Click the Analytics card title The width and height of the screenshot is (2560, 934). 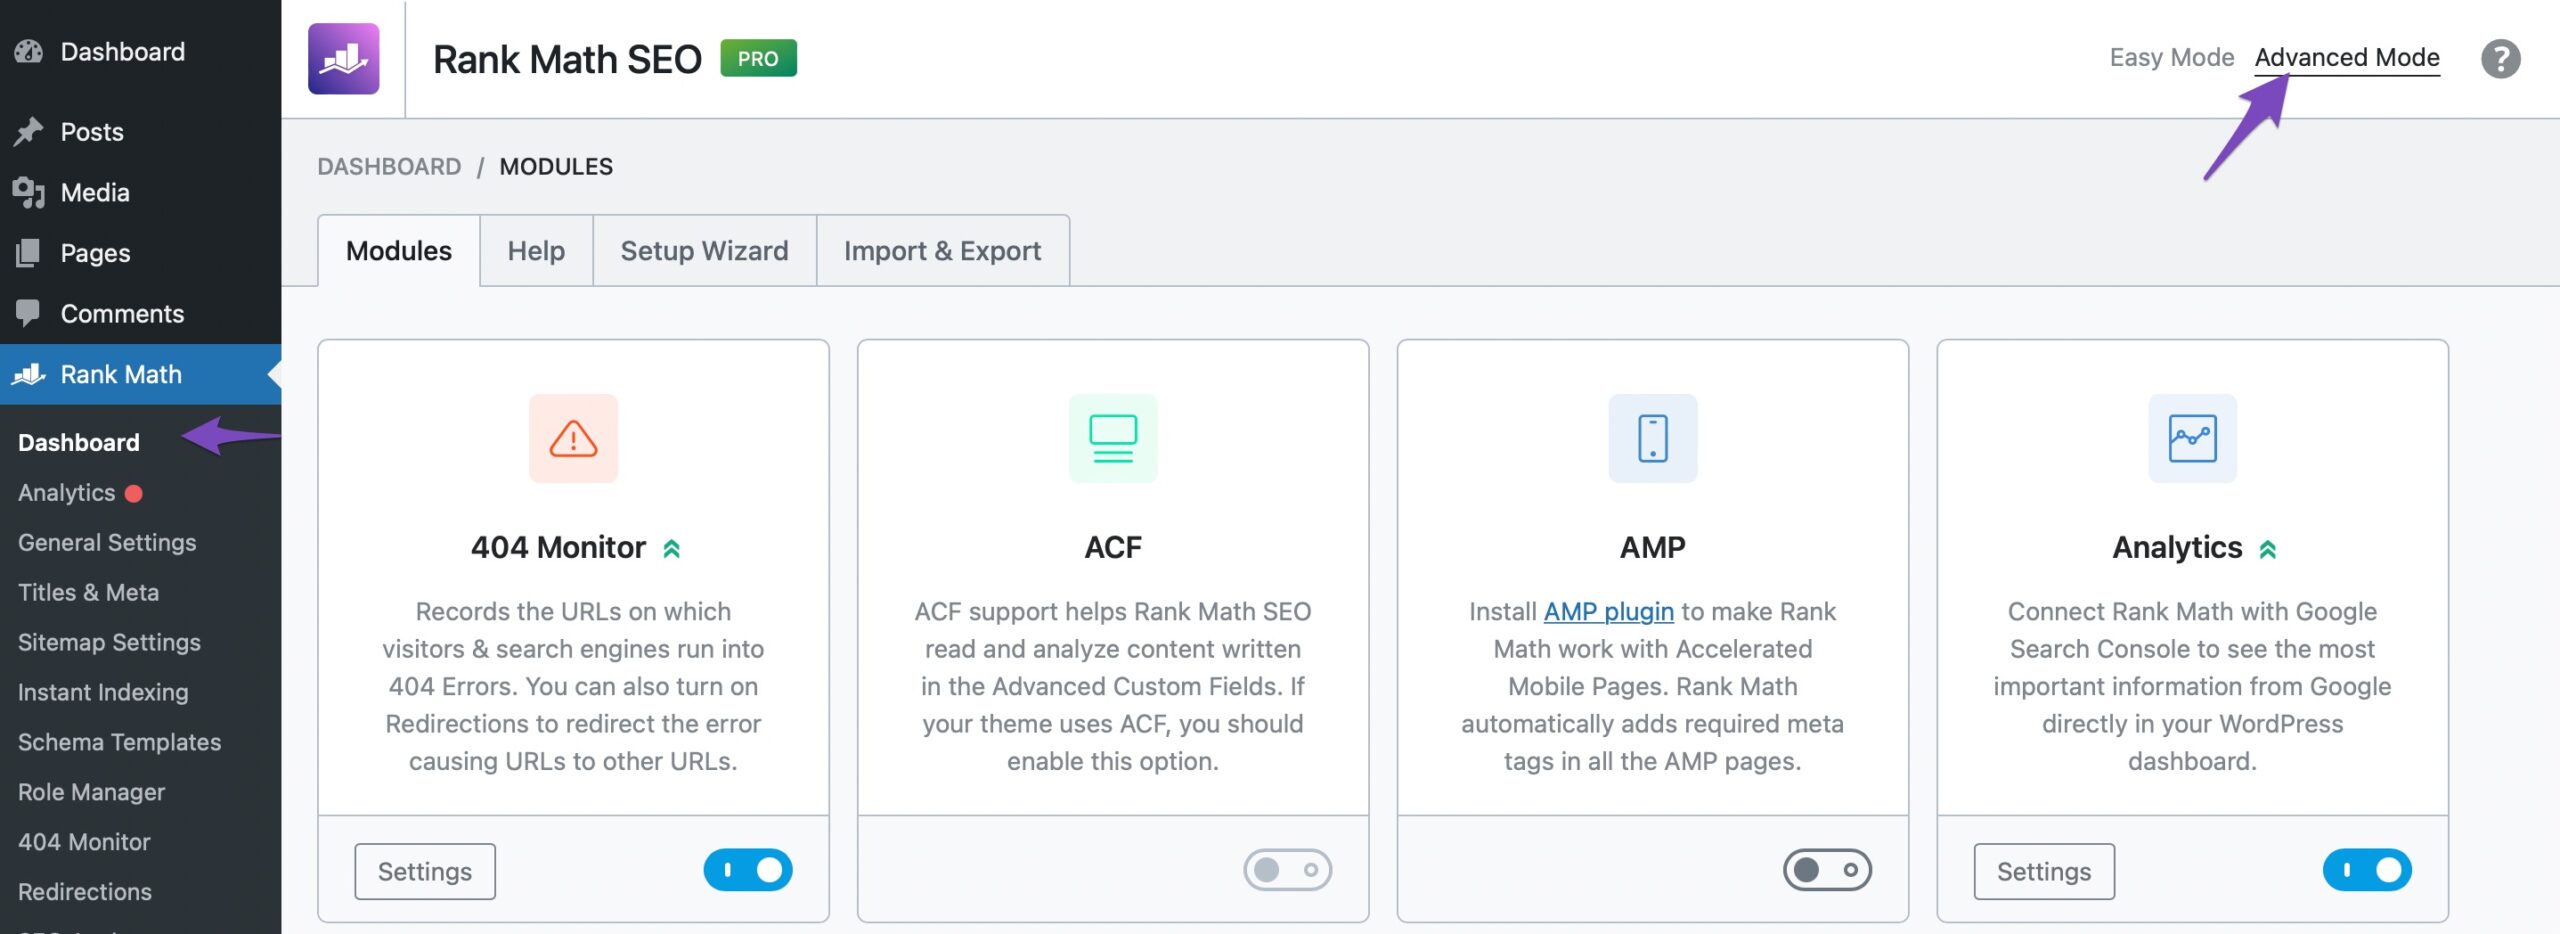point(2177,548)
